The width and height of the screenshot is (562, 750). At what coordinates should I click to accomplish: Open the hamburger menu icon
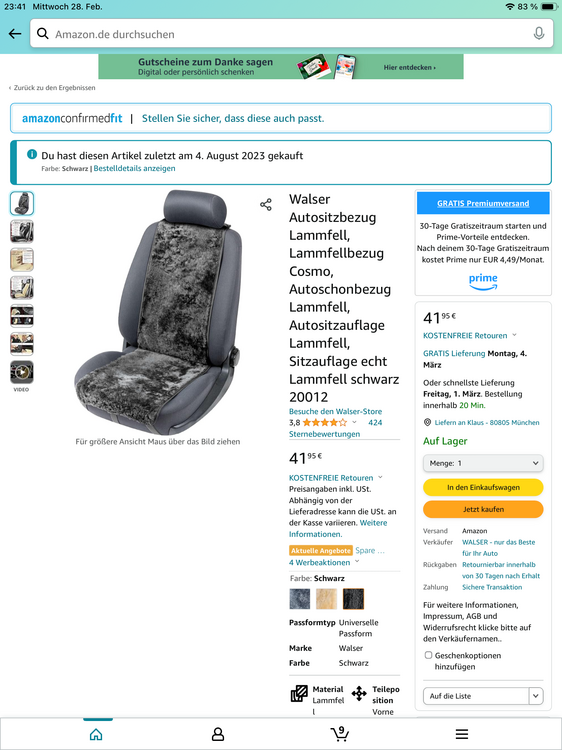coord(462,734)
